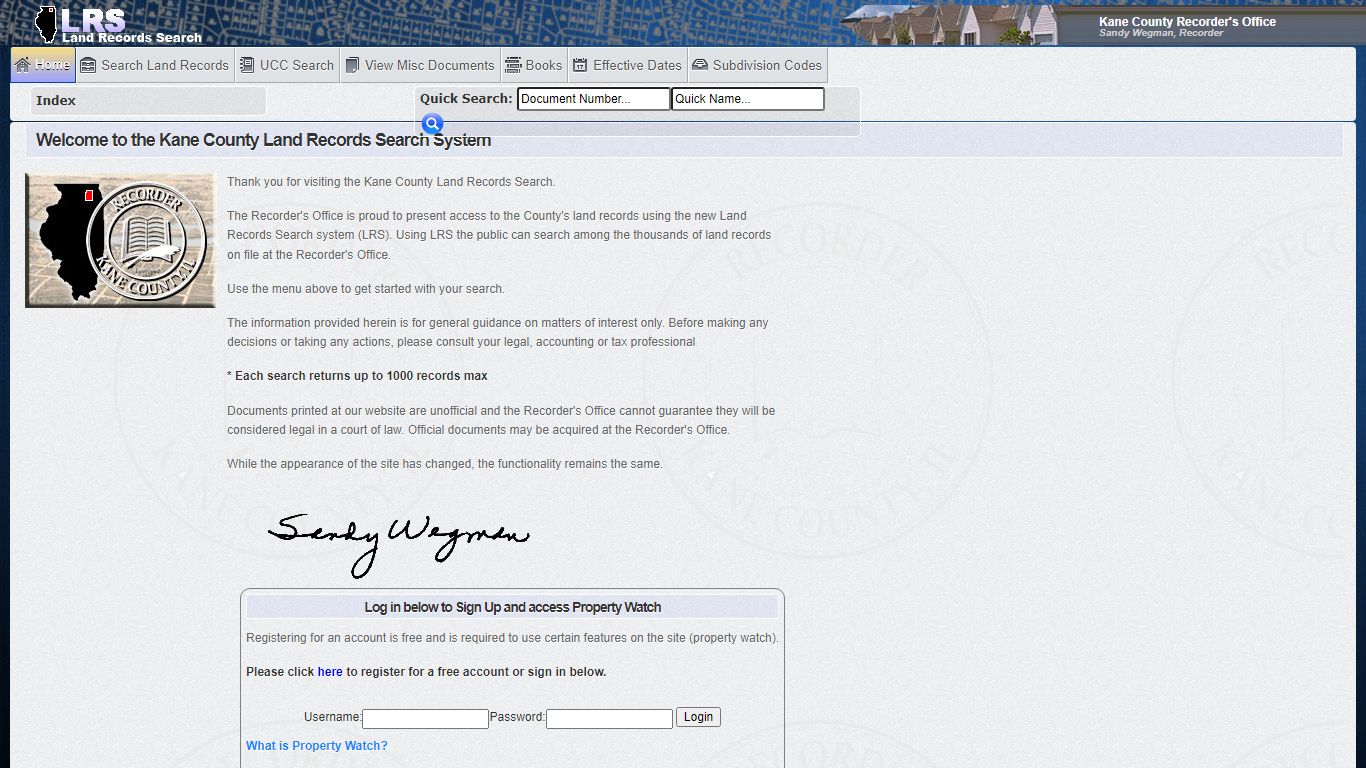Image resolution: width=1366 pixels, height=768 pixels.
Task: Follow the 'here' registration link
Action: [x=330, y=672]
